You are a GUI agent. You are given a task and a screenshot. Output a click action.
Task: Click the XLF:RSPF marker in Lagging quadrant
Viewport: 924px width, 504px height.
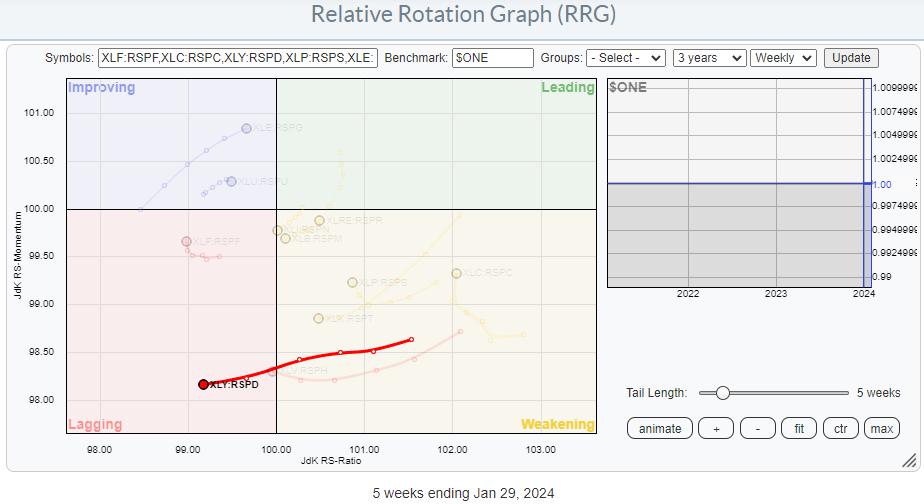coord(186,241)
